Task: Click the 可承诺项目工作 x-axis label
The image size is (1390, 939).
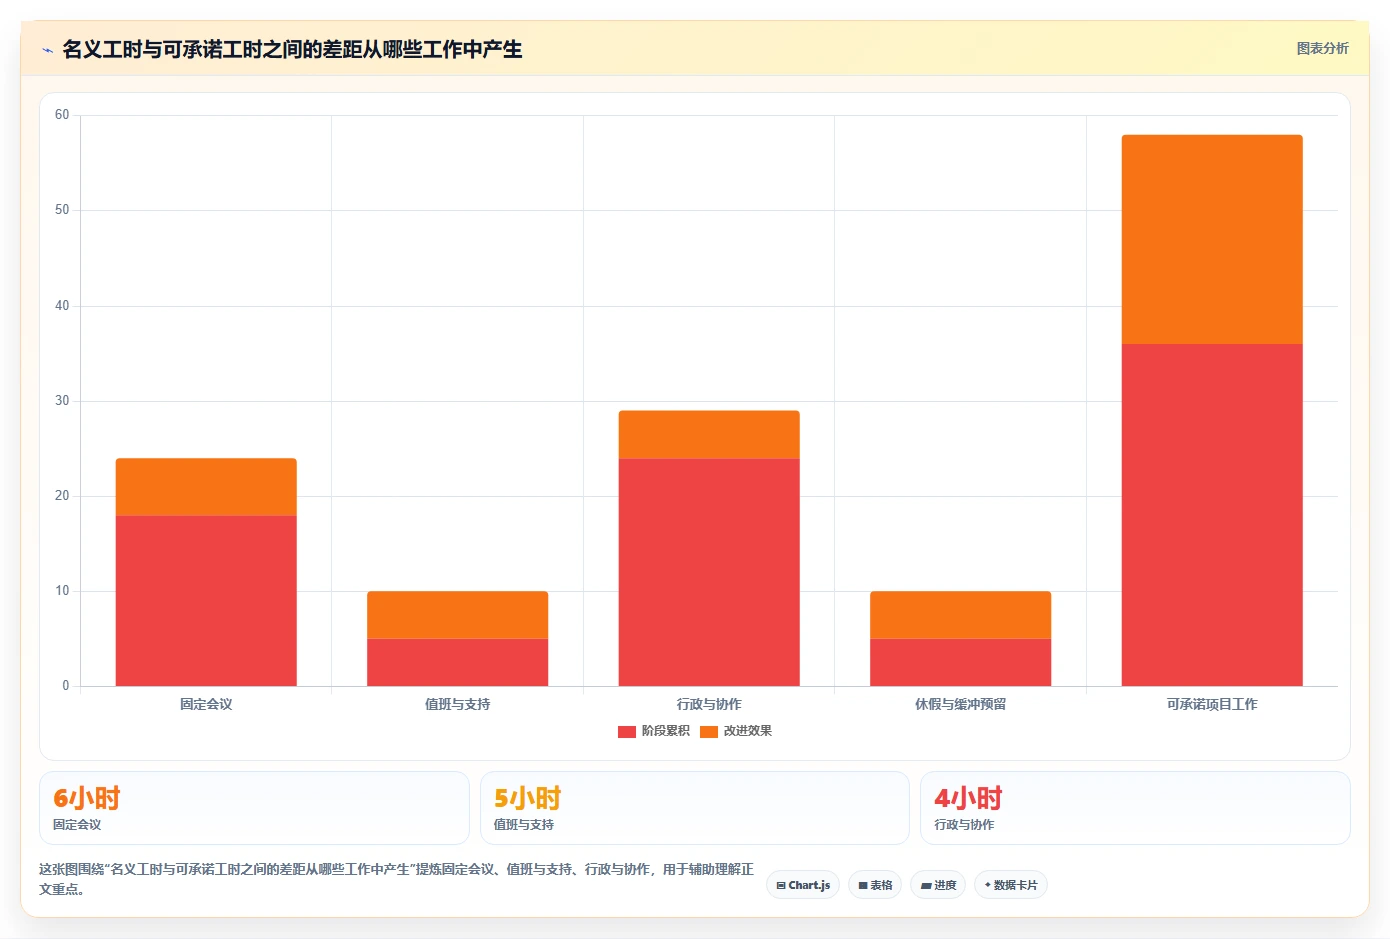Action: pyautogui.click(x=1212, y=704)
